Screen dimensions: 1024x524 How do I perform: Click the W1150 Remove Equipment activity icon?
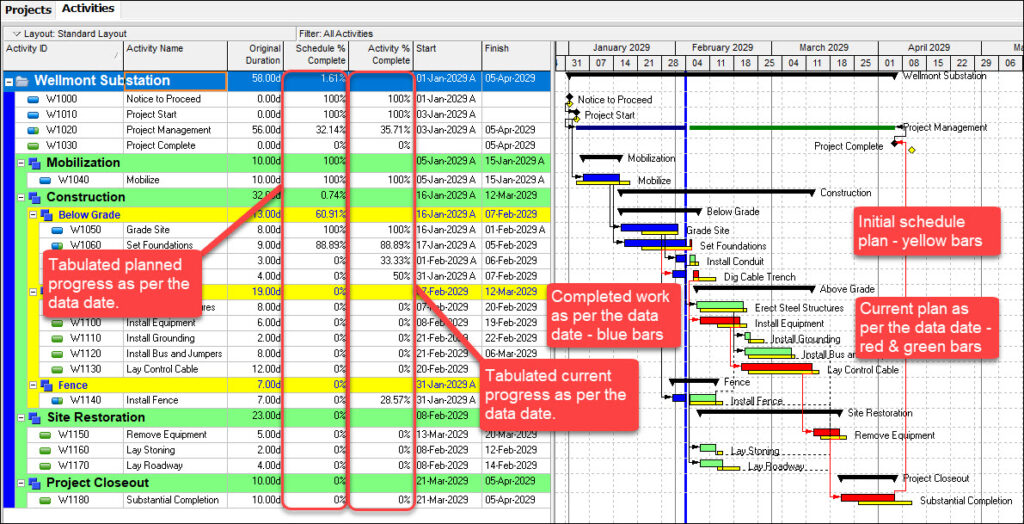coord(45,435)
